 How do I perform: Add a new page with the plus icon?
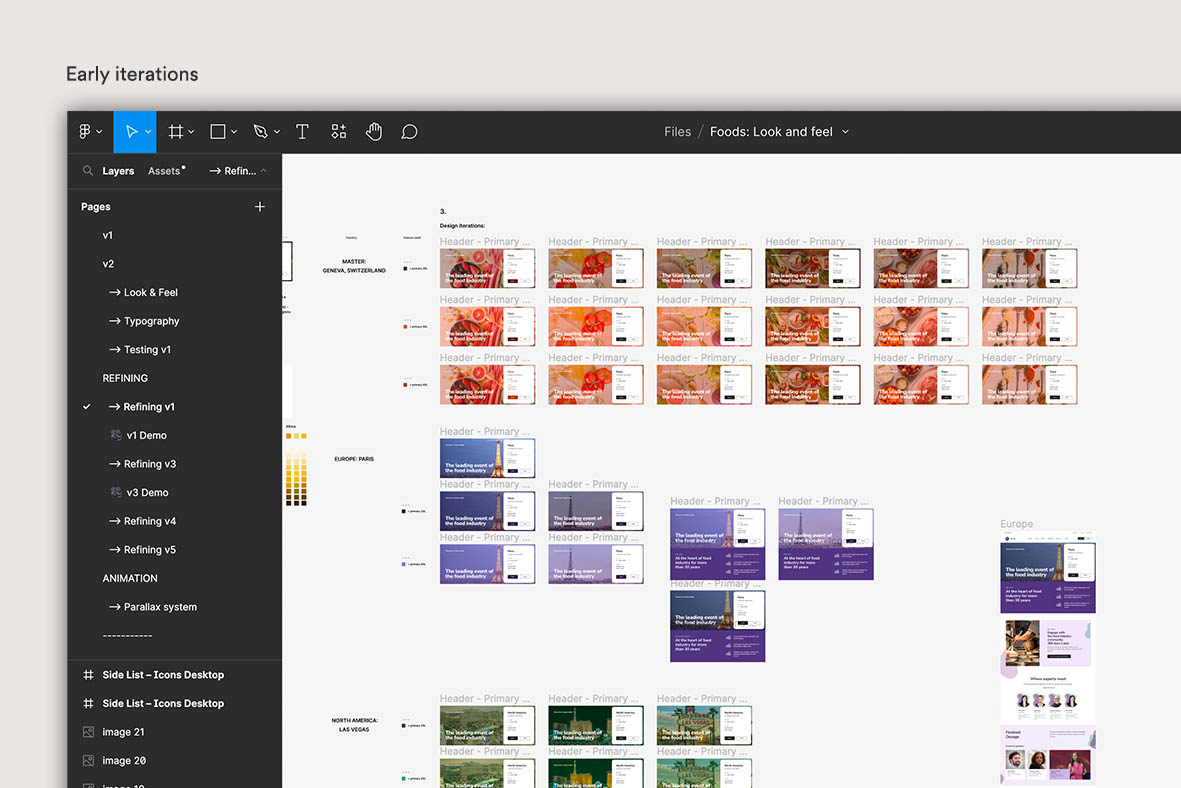tap(260, 206)
